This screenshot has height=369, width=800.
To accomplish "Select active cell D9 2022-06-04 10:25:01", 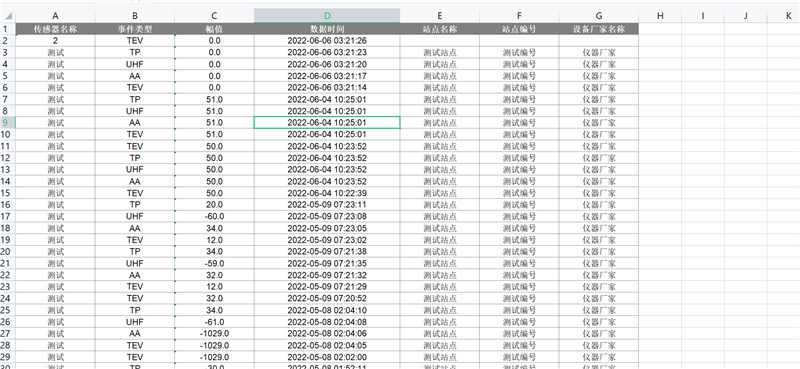I will (327, 122).
